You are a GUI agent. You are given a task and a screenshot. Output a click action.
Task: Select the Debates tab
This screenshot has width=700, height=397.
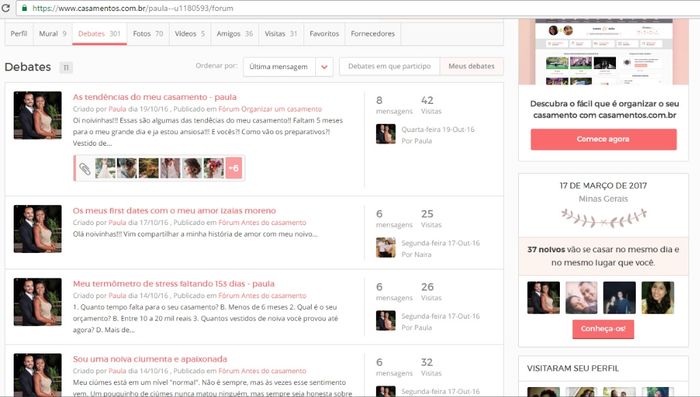click(99, 33)
